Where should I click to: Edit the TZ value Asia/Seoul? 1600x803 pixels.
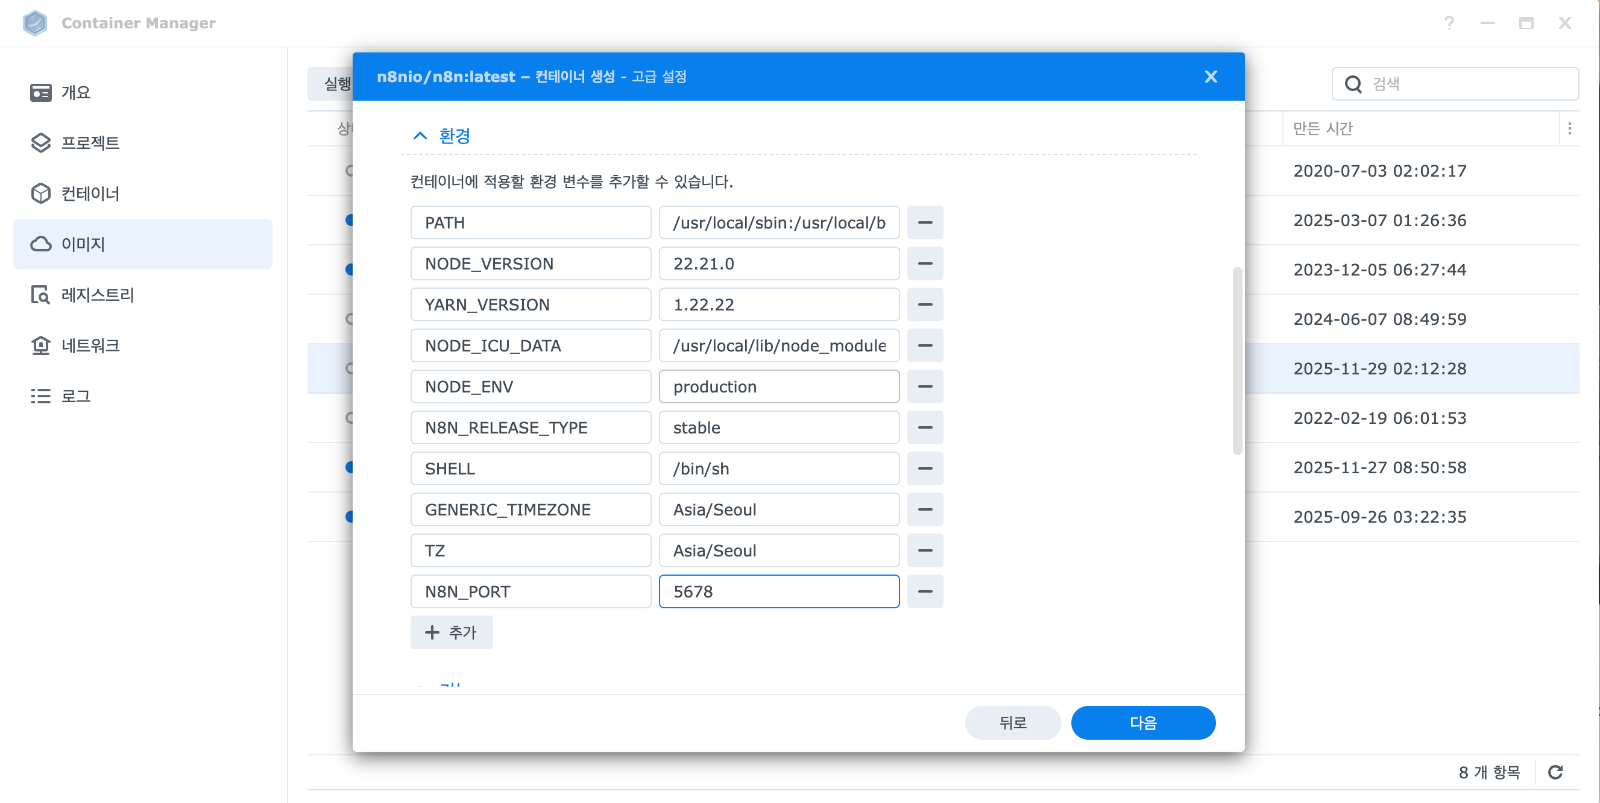click(x=779, y=551)
